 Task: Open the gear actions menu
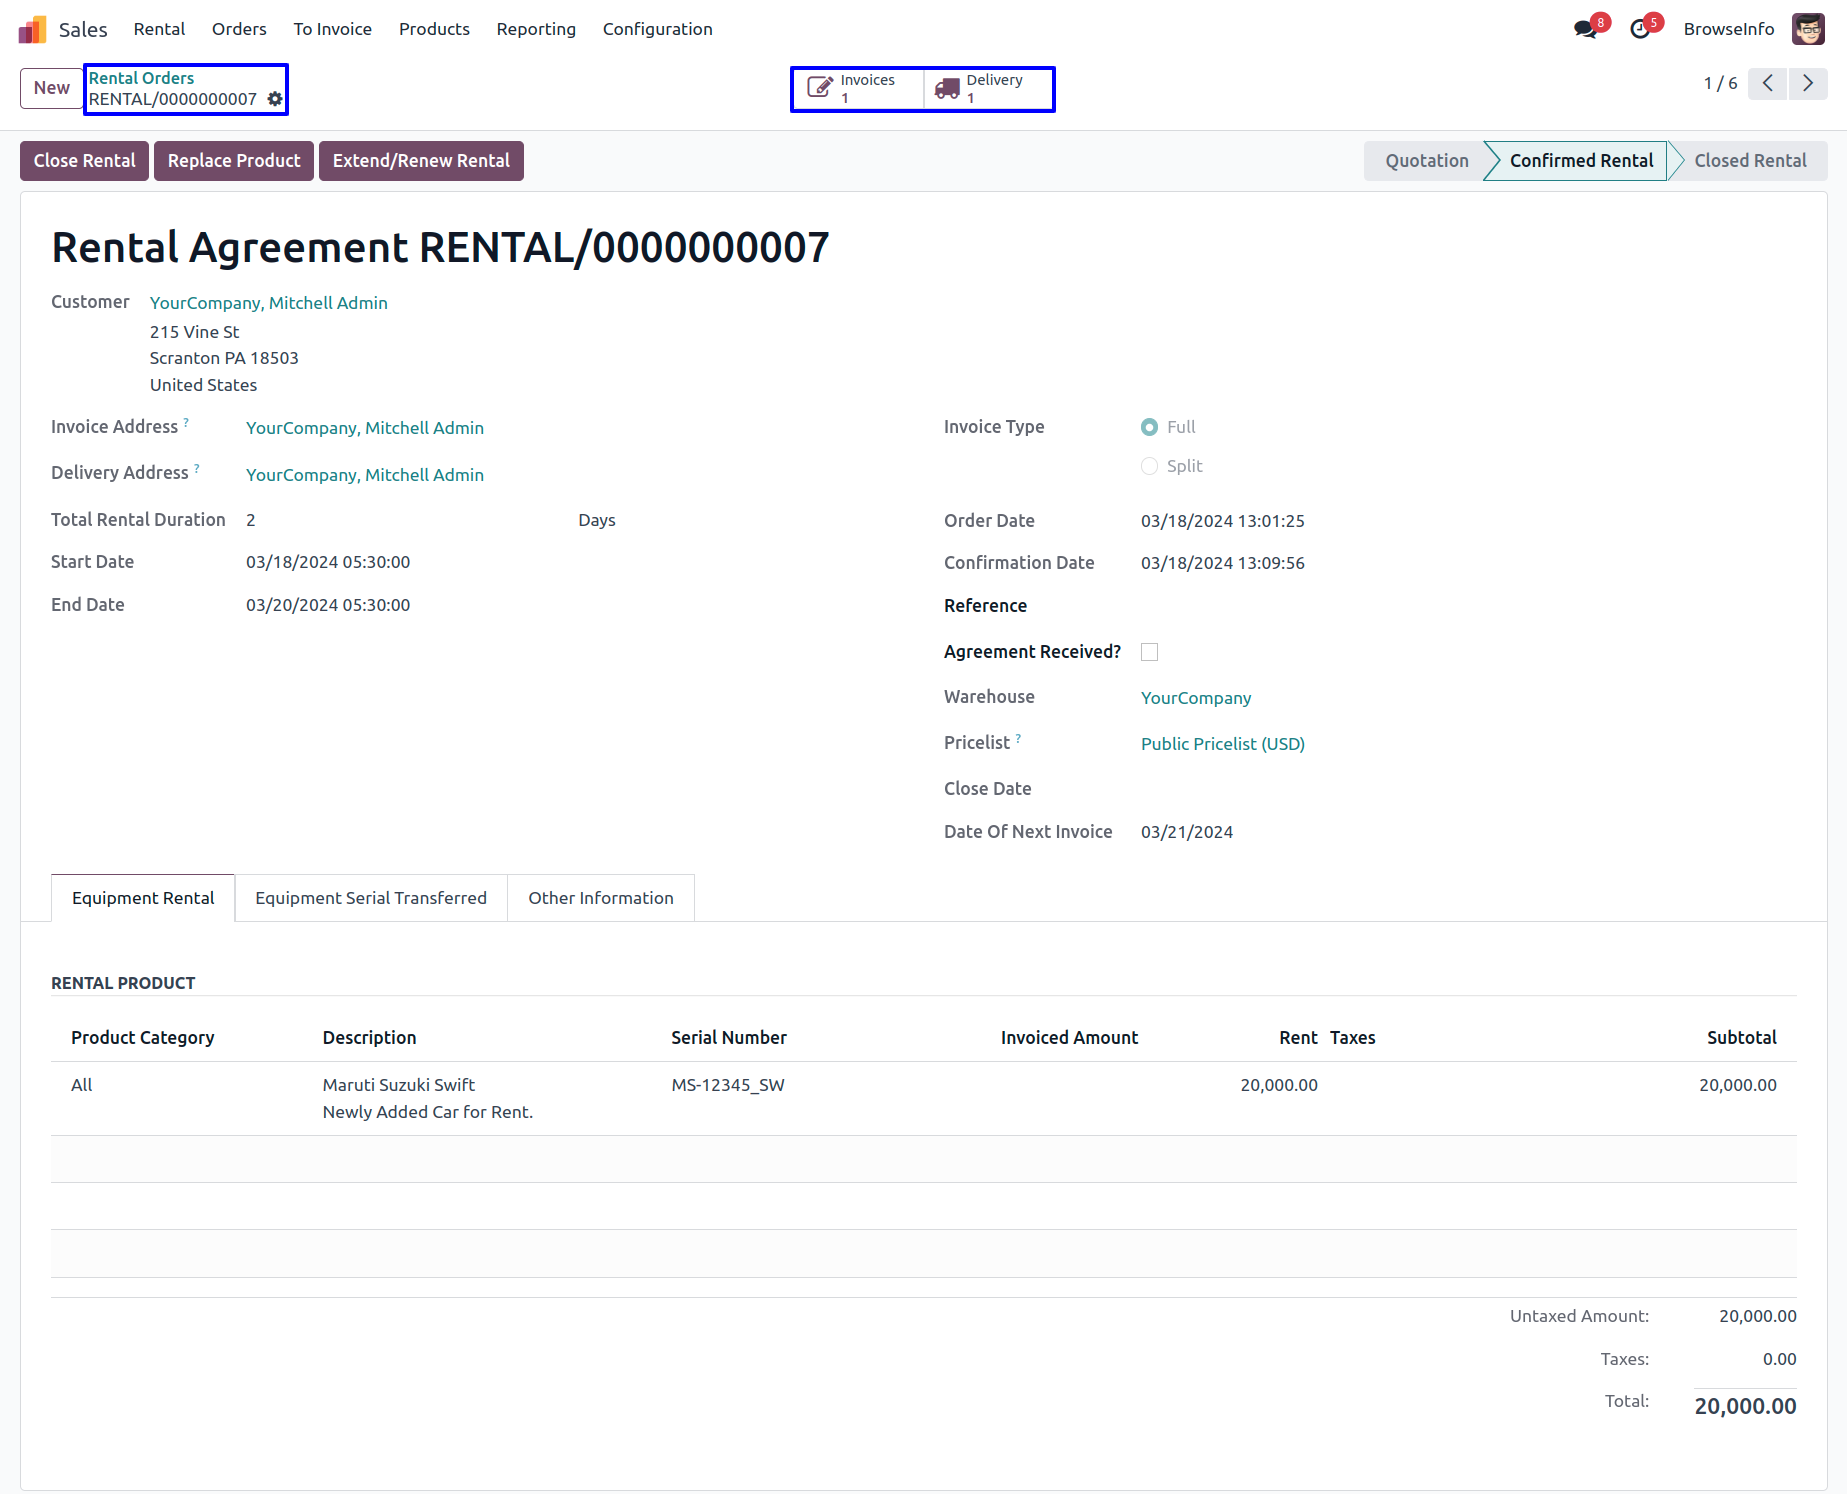(x=275, y=99)
